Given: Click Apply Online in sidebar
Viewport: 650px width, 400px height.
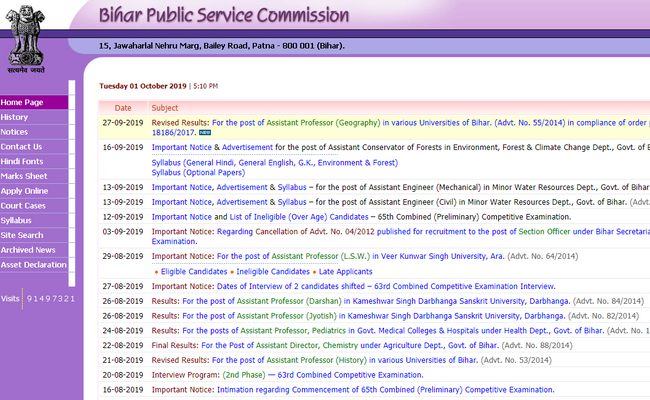Looking at the screenshot, I should pyautogui.click(x=24, y=191).
